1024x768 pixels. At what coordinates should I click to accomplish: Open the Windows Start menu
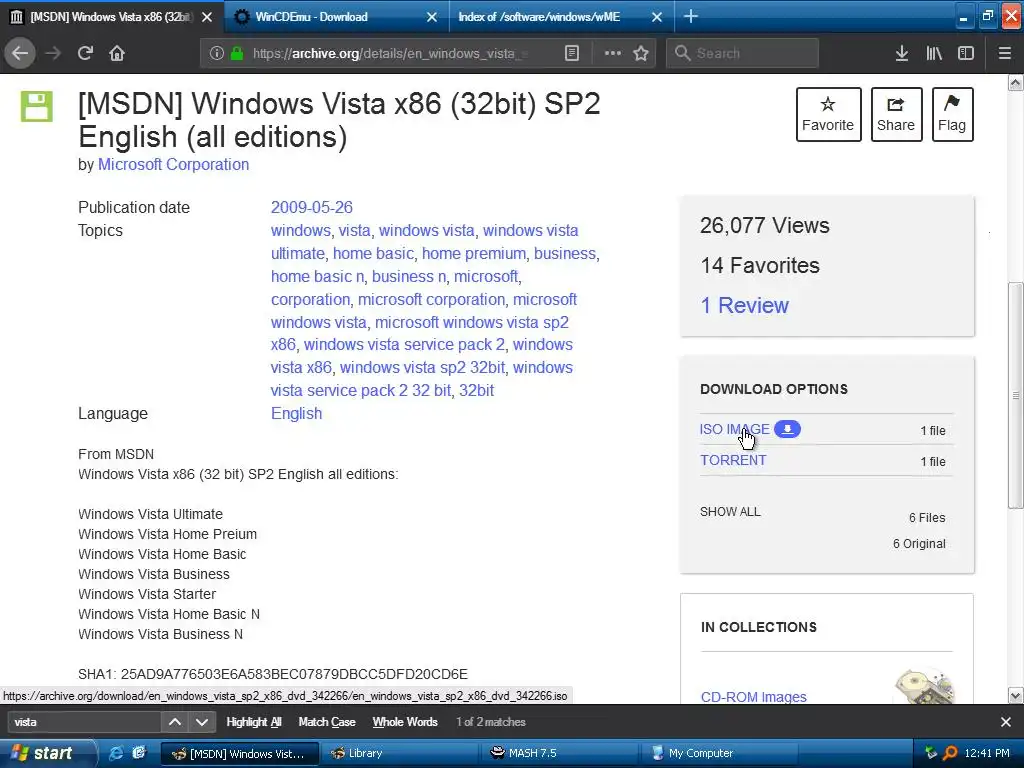click(x=46, y=753)
